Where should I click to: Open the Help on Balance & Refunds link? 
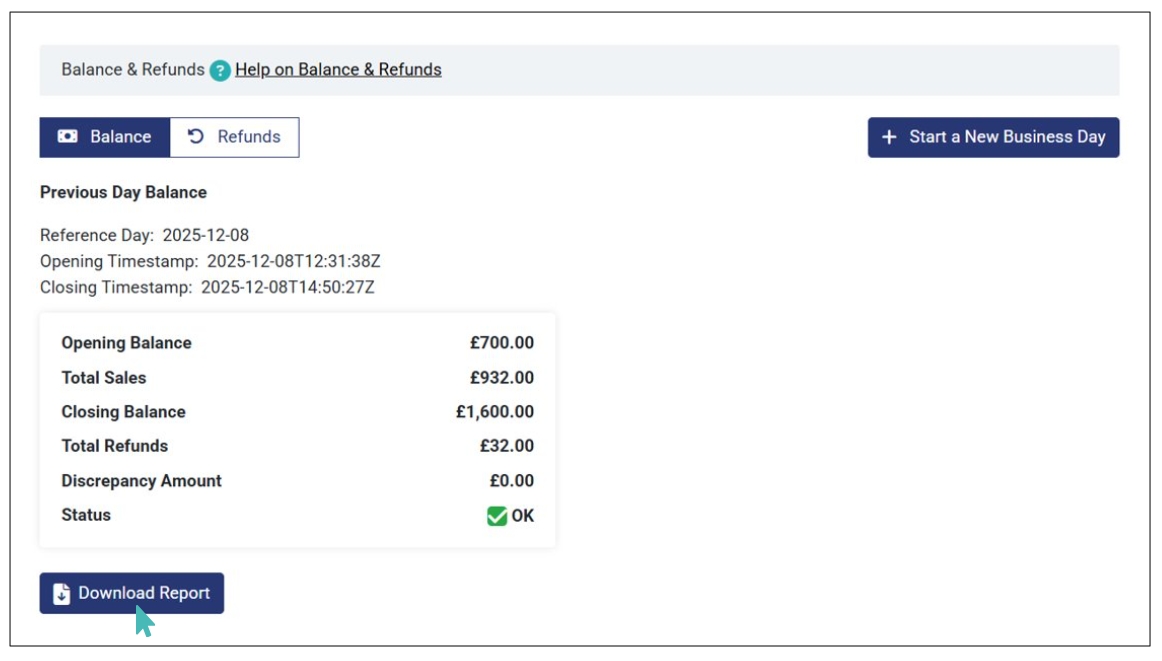(338, 70)
